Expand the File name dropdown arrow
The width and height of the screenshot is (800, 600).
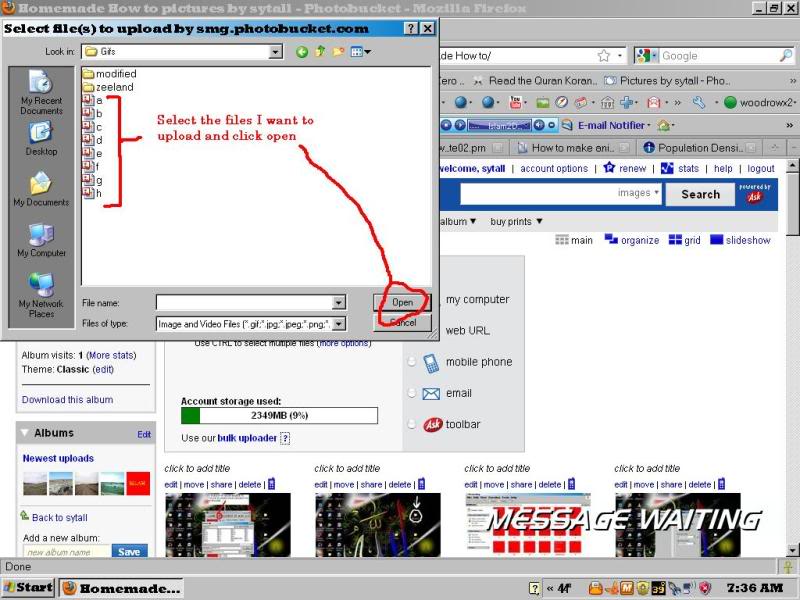coord(338,303)
